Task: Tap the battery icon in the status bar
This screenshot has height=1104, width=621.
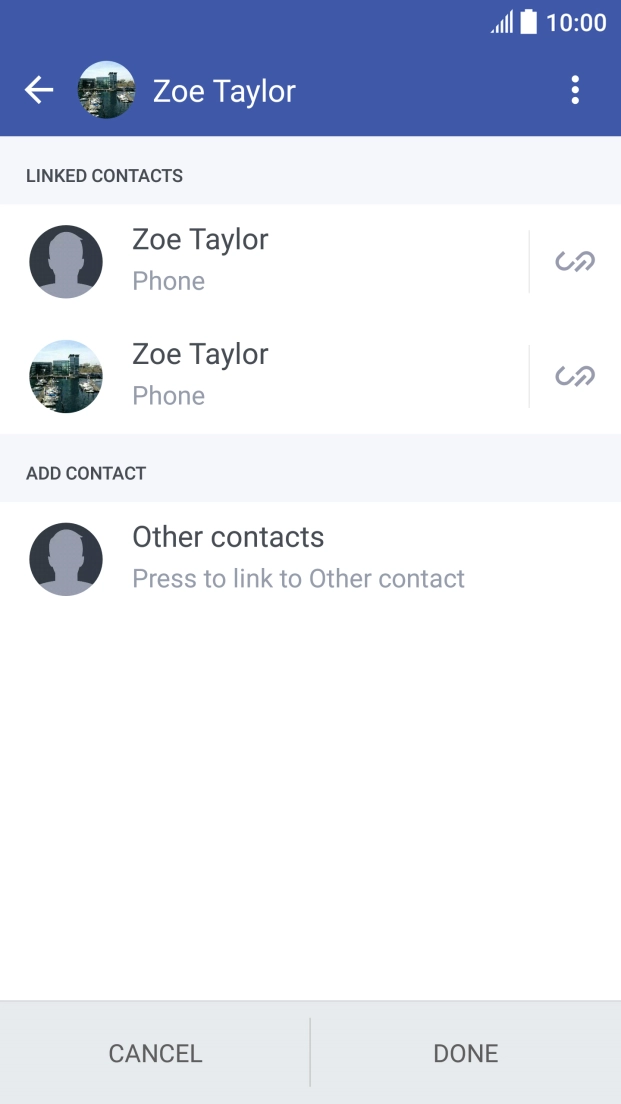Action: click(x=529, y=22)
